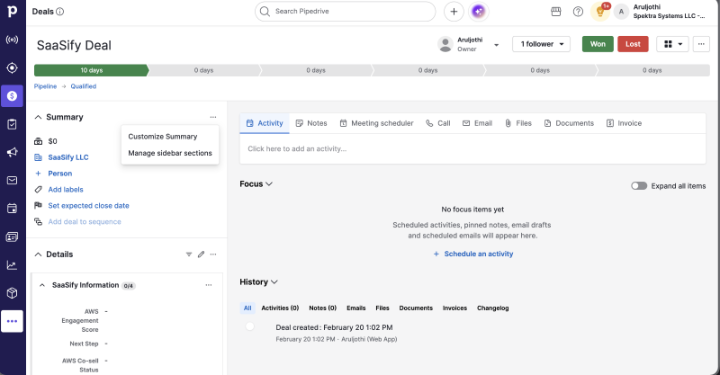Click Details section edit pencil icon
The width and height of the screenshot is (720, 375).
click(201, 254)
